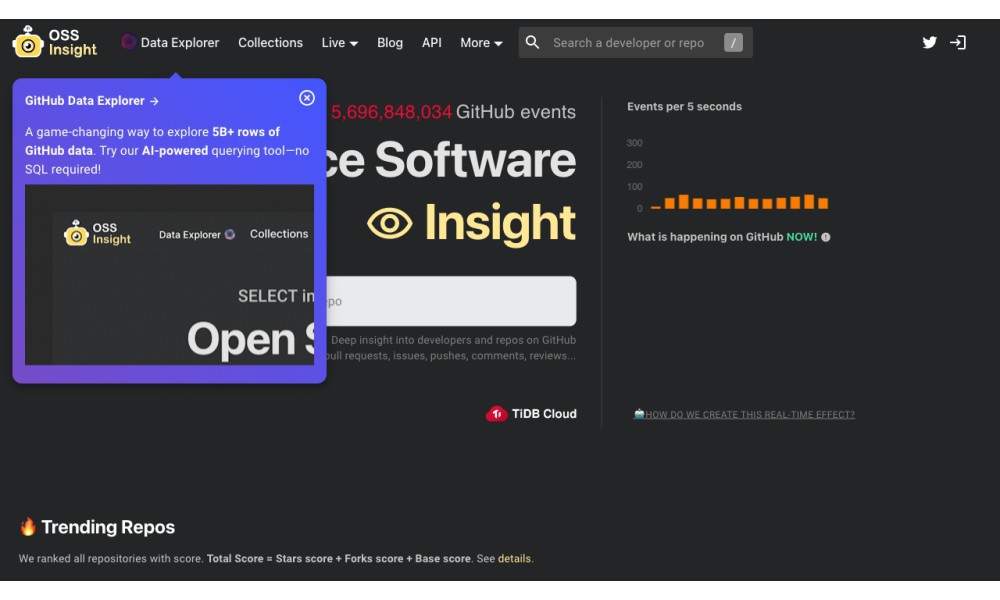Click the Data Explorer purple icon

click(x=128, y=42)
